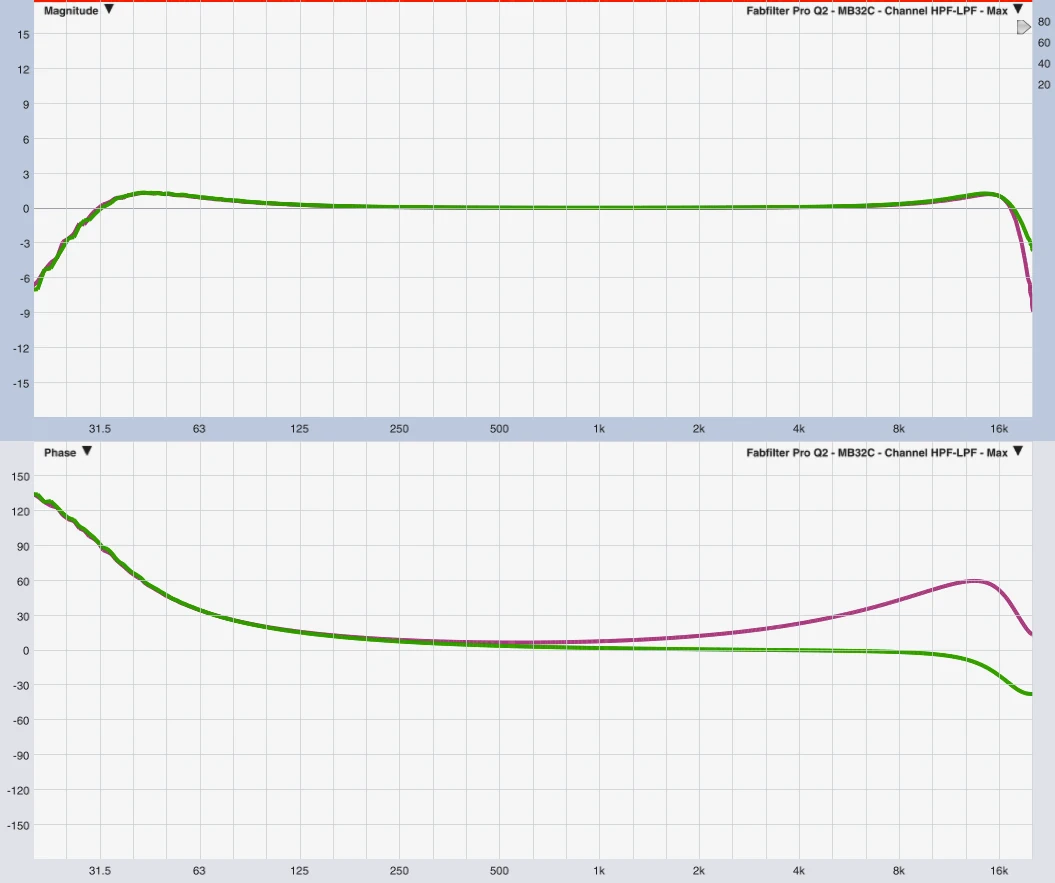1055x883 pixels.
Task: Click the gray threshold slider arrow near 80
Action: [x=1023, y=28]
